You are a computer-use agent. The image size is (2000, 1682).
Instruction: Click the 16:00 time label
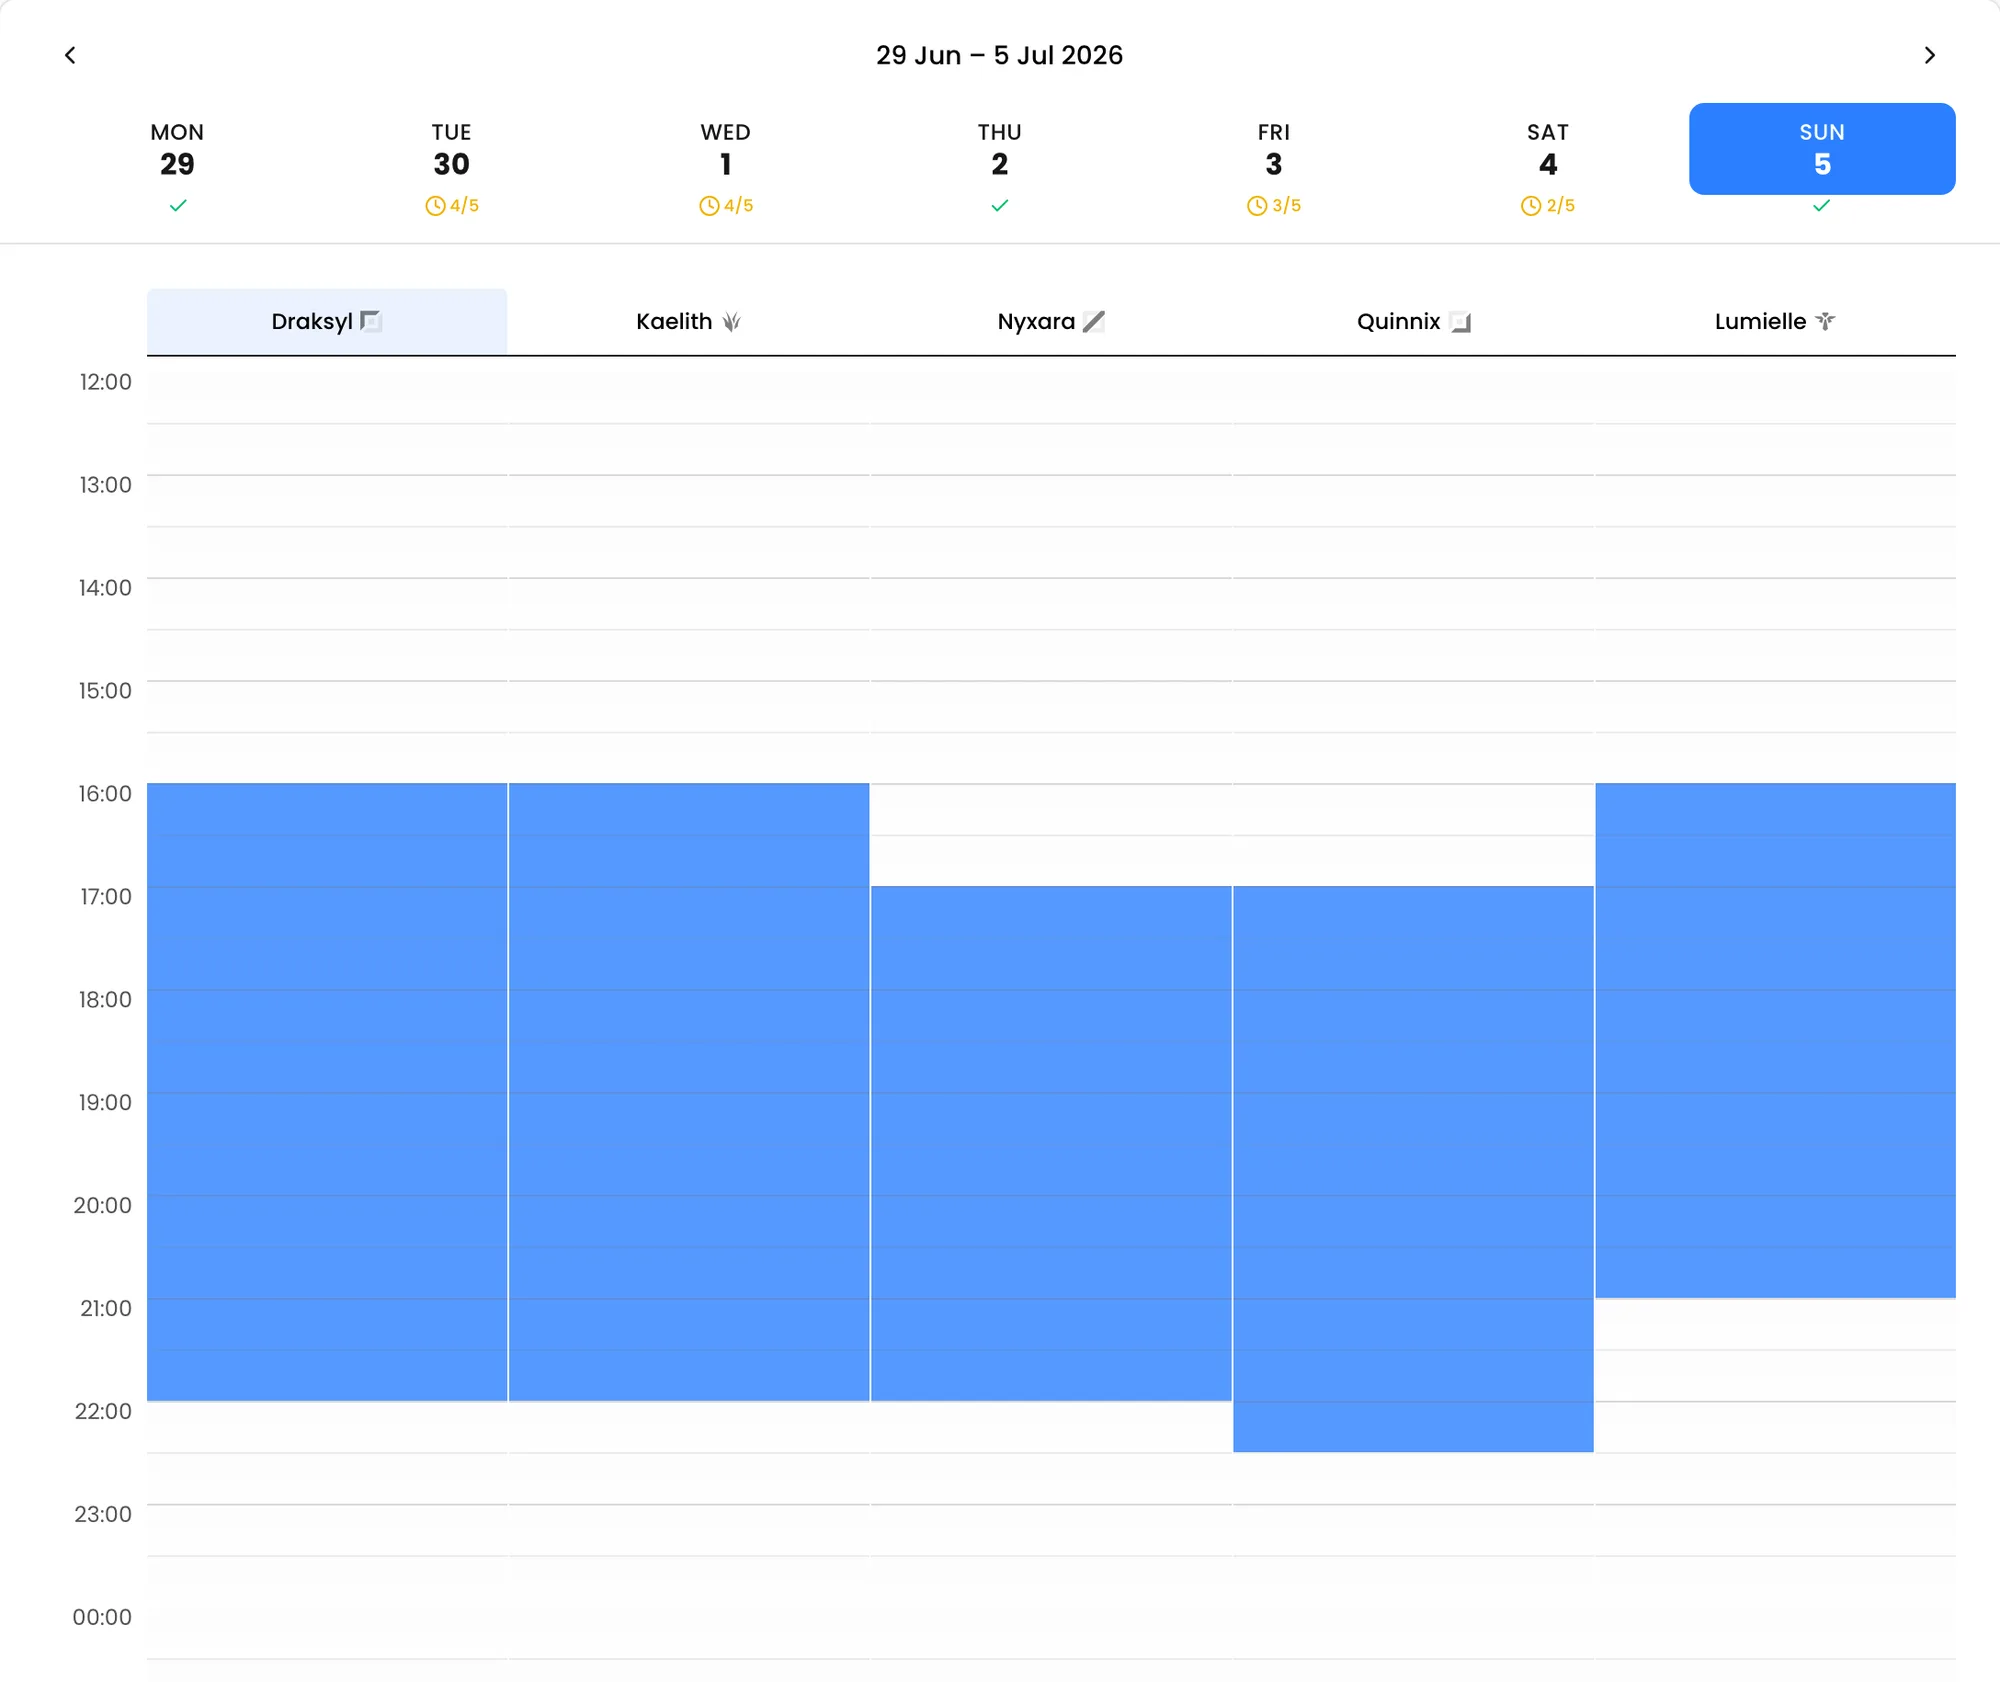[105, 794]
